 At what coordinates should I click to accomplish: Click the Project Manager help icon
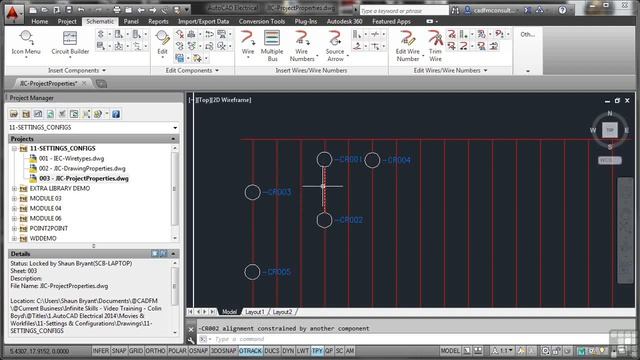[116, 114]
